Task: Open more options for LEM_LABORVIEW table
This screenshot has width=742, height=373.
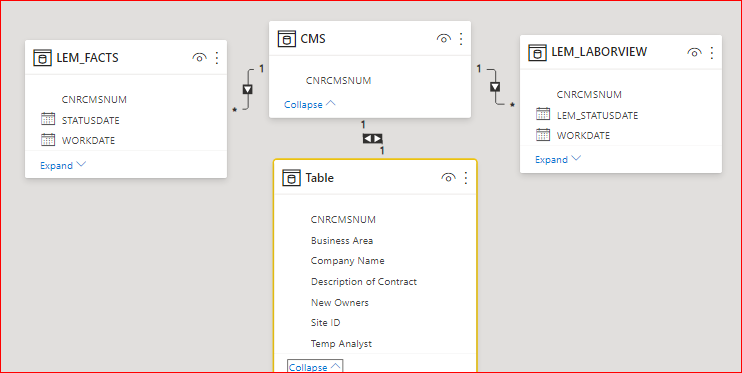Action: pos(712,53)
